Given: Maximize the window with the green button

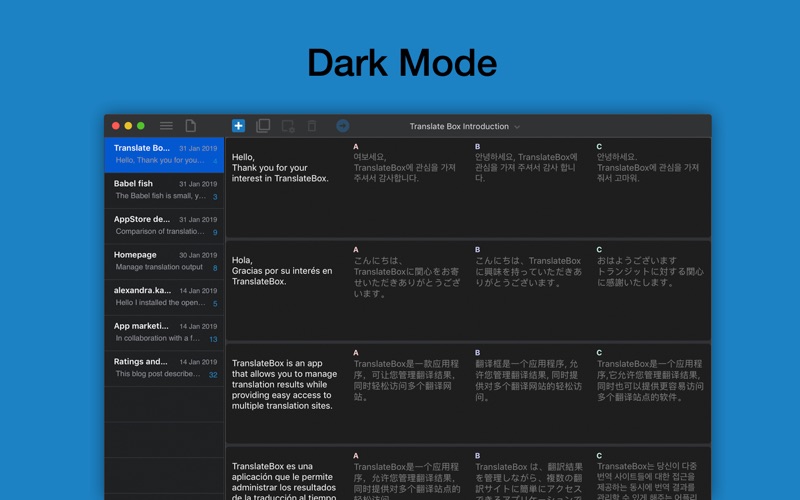Looking at the screenshot, I should coord(141,126).
